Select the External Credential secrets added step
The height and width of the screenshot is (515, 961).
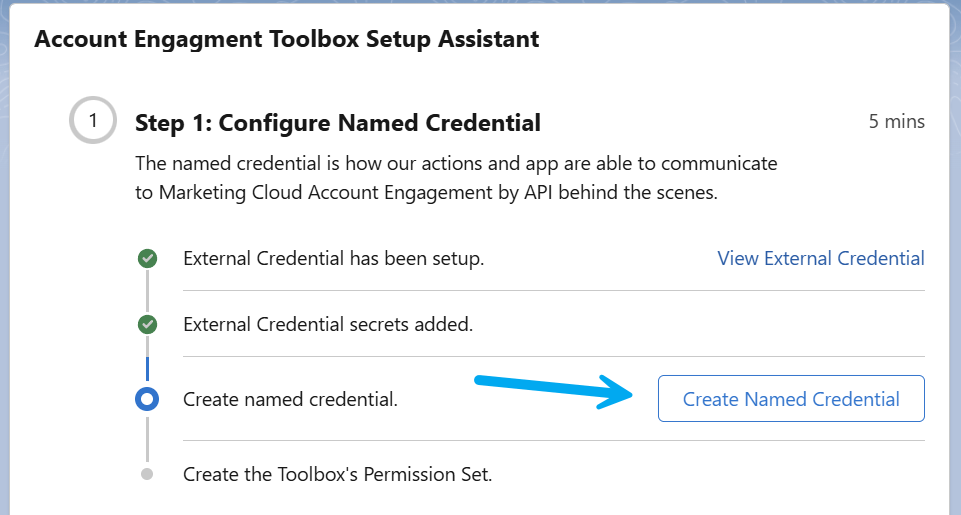[x=328, y=324]
